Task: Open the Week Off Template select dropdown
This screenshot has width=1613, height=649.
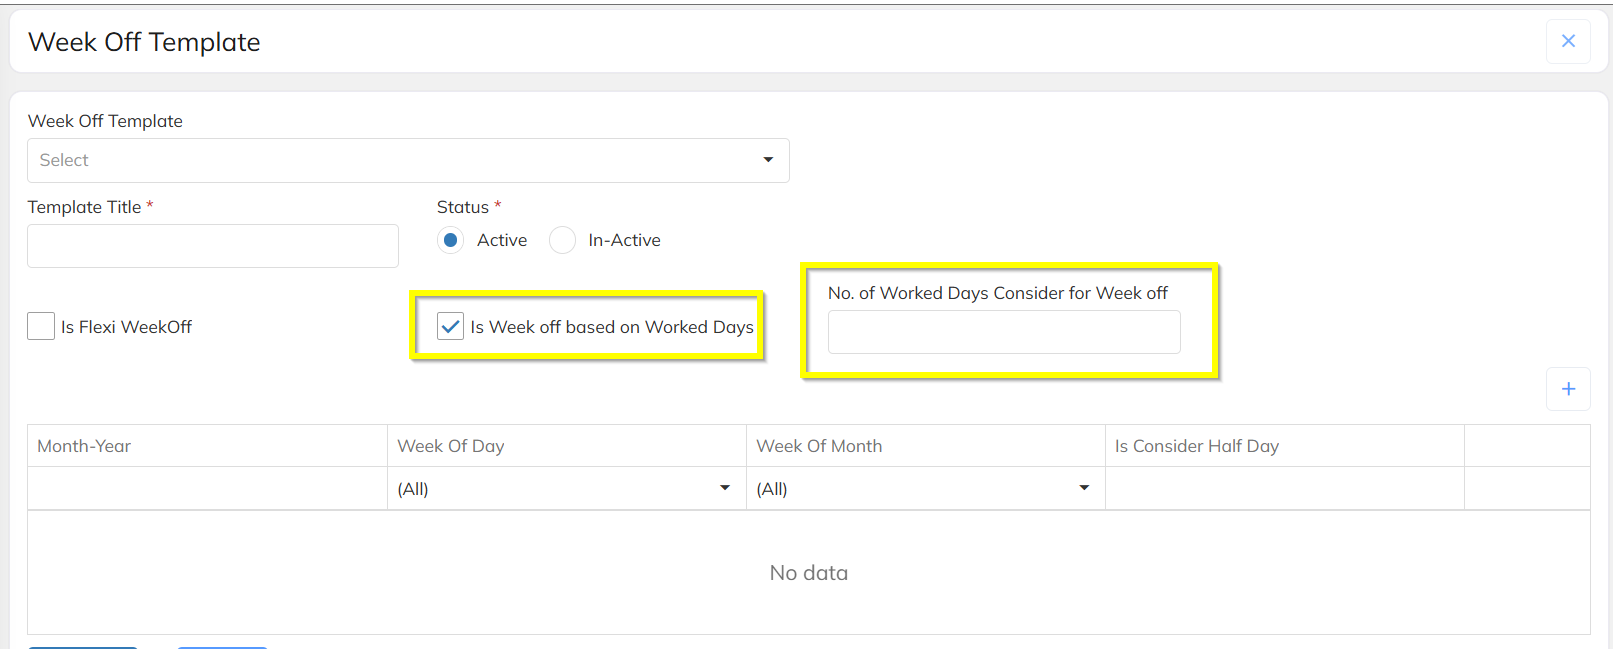Action: coord(408,160)
